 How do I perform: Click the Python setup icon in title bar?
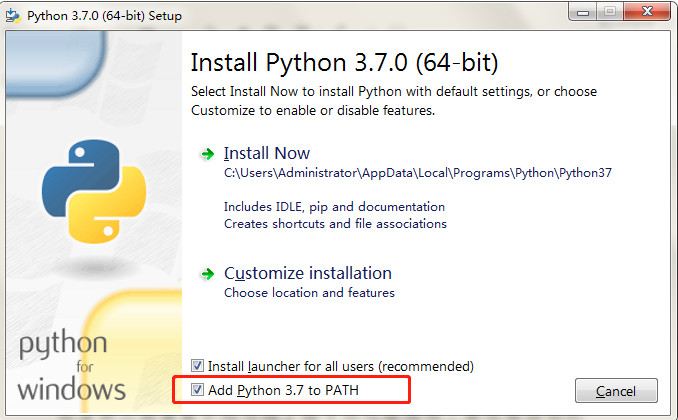point(13,16)
